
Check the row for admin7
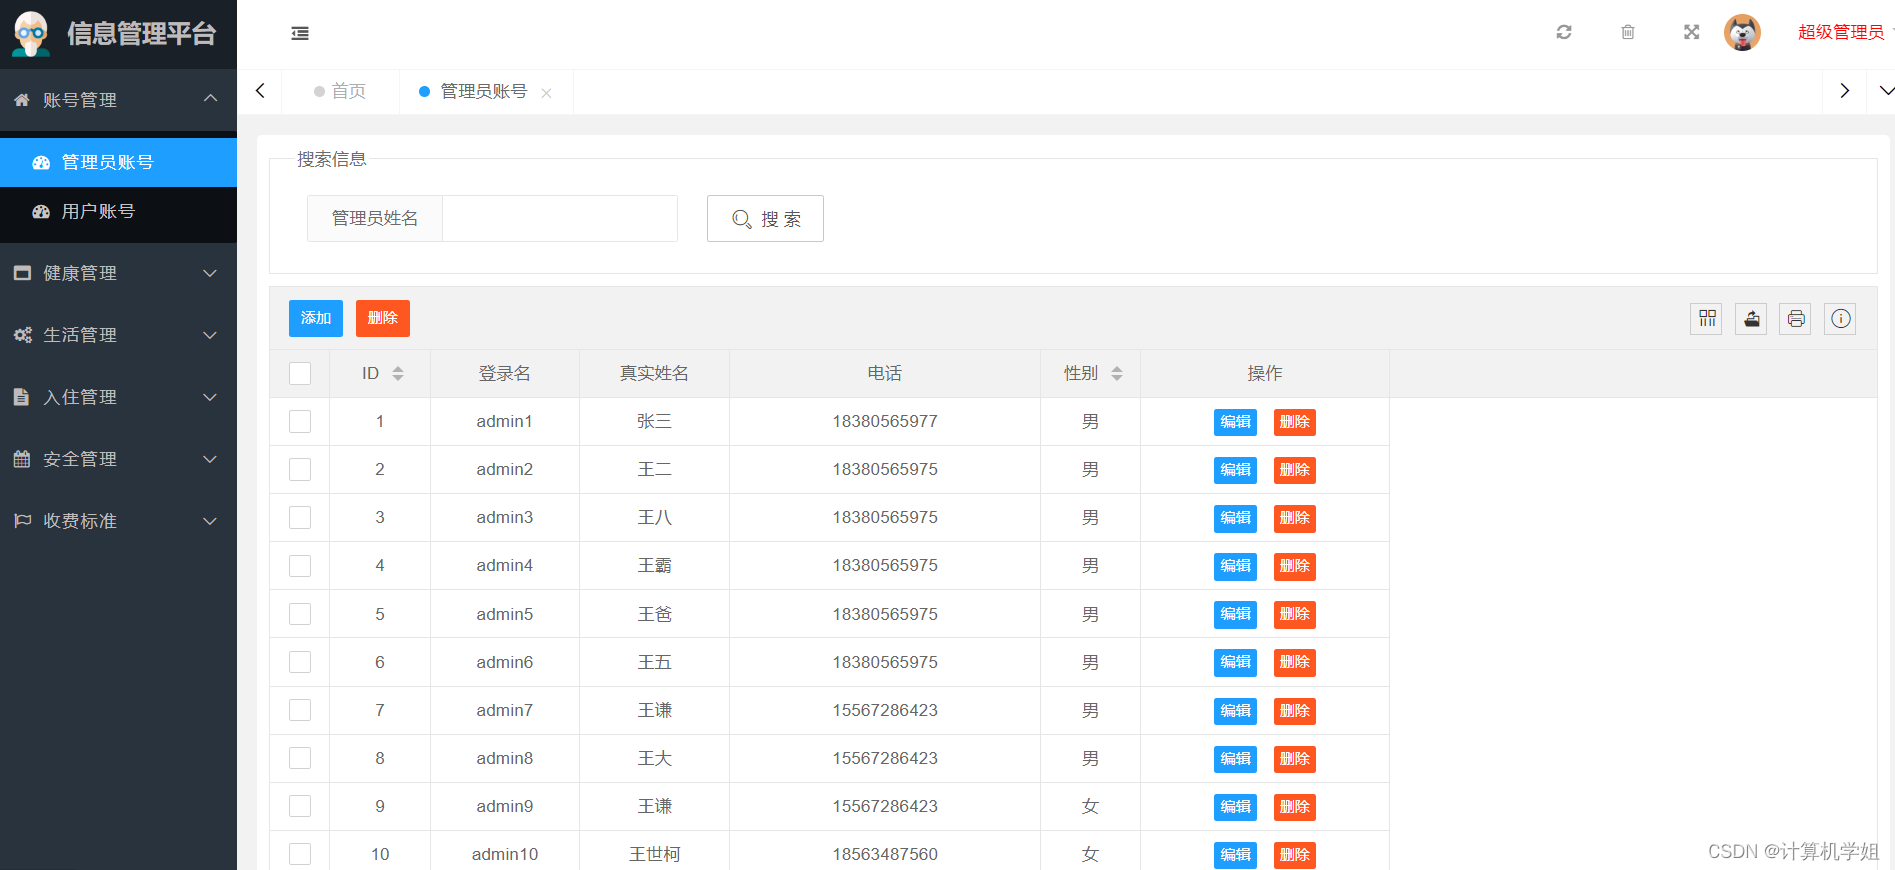tap(300, 710)
